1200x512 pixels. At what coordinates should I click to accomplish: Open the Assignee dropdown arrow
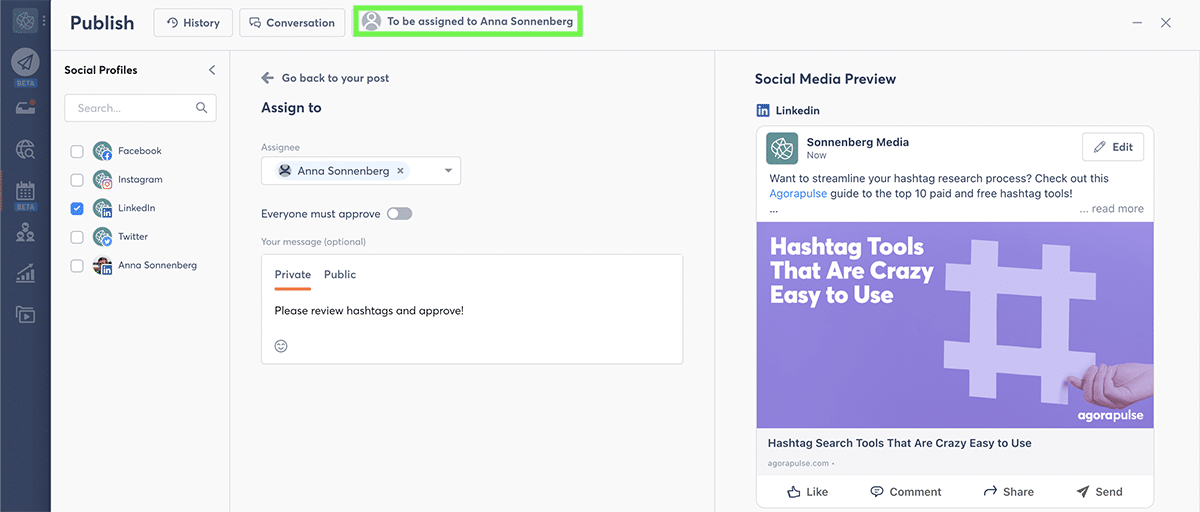coord(448,171)
